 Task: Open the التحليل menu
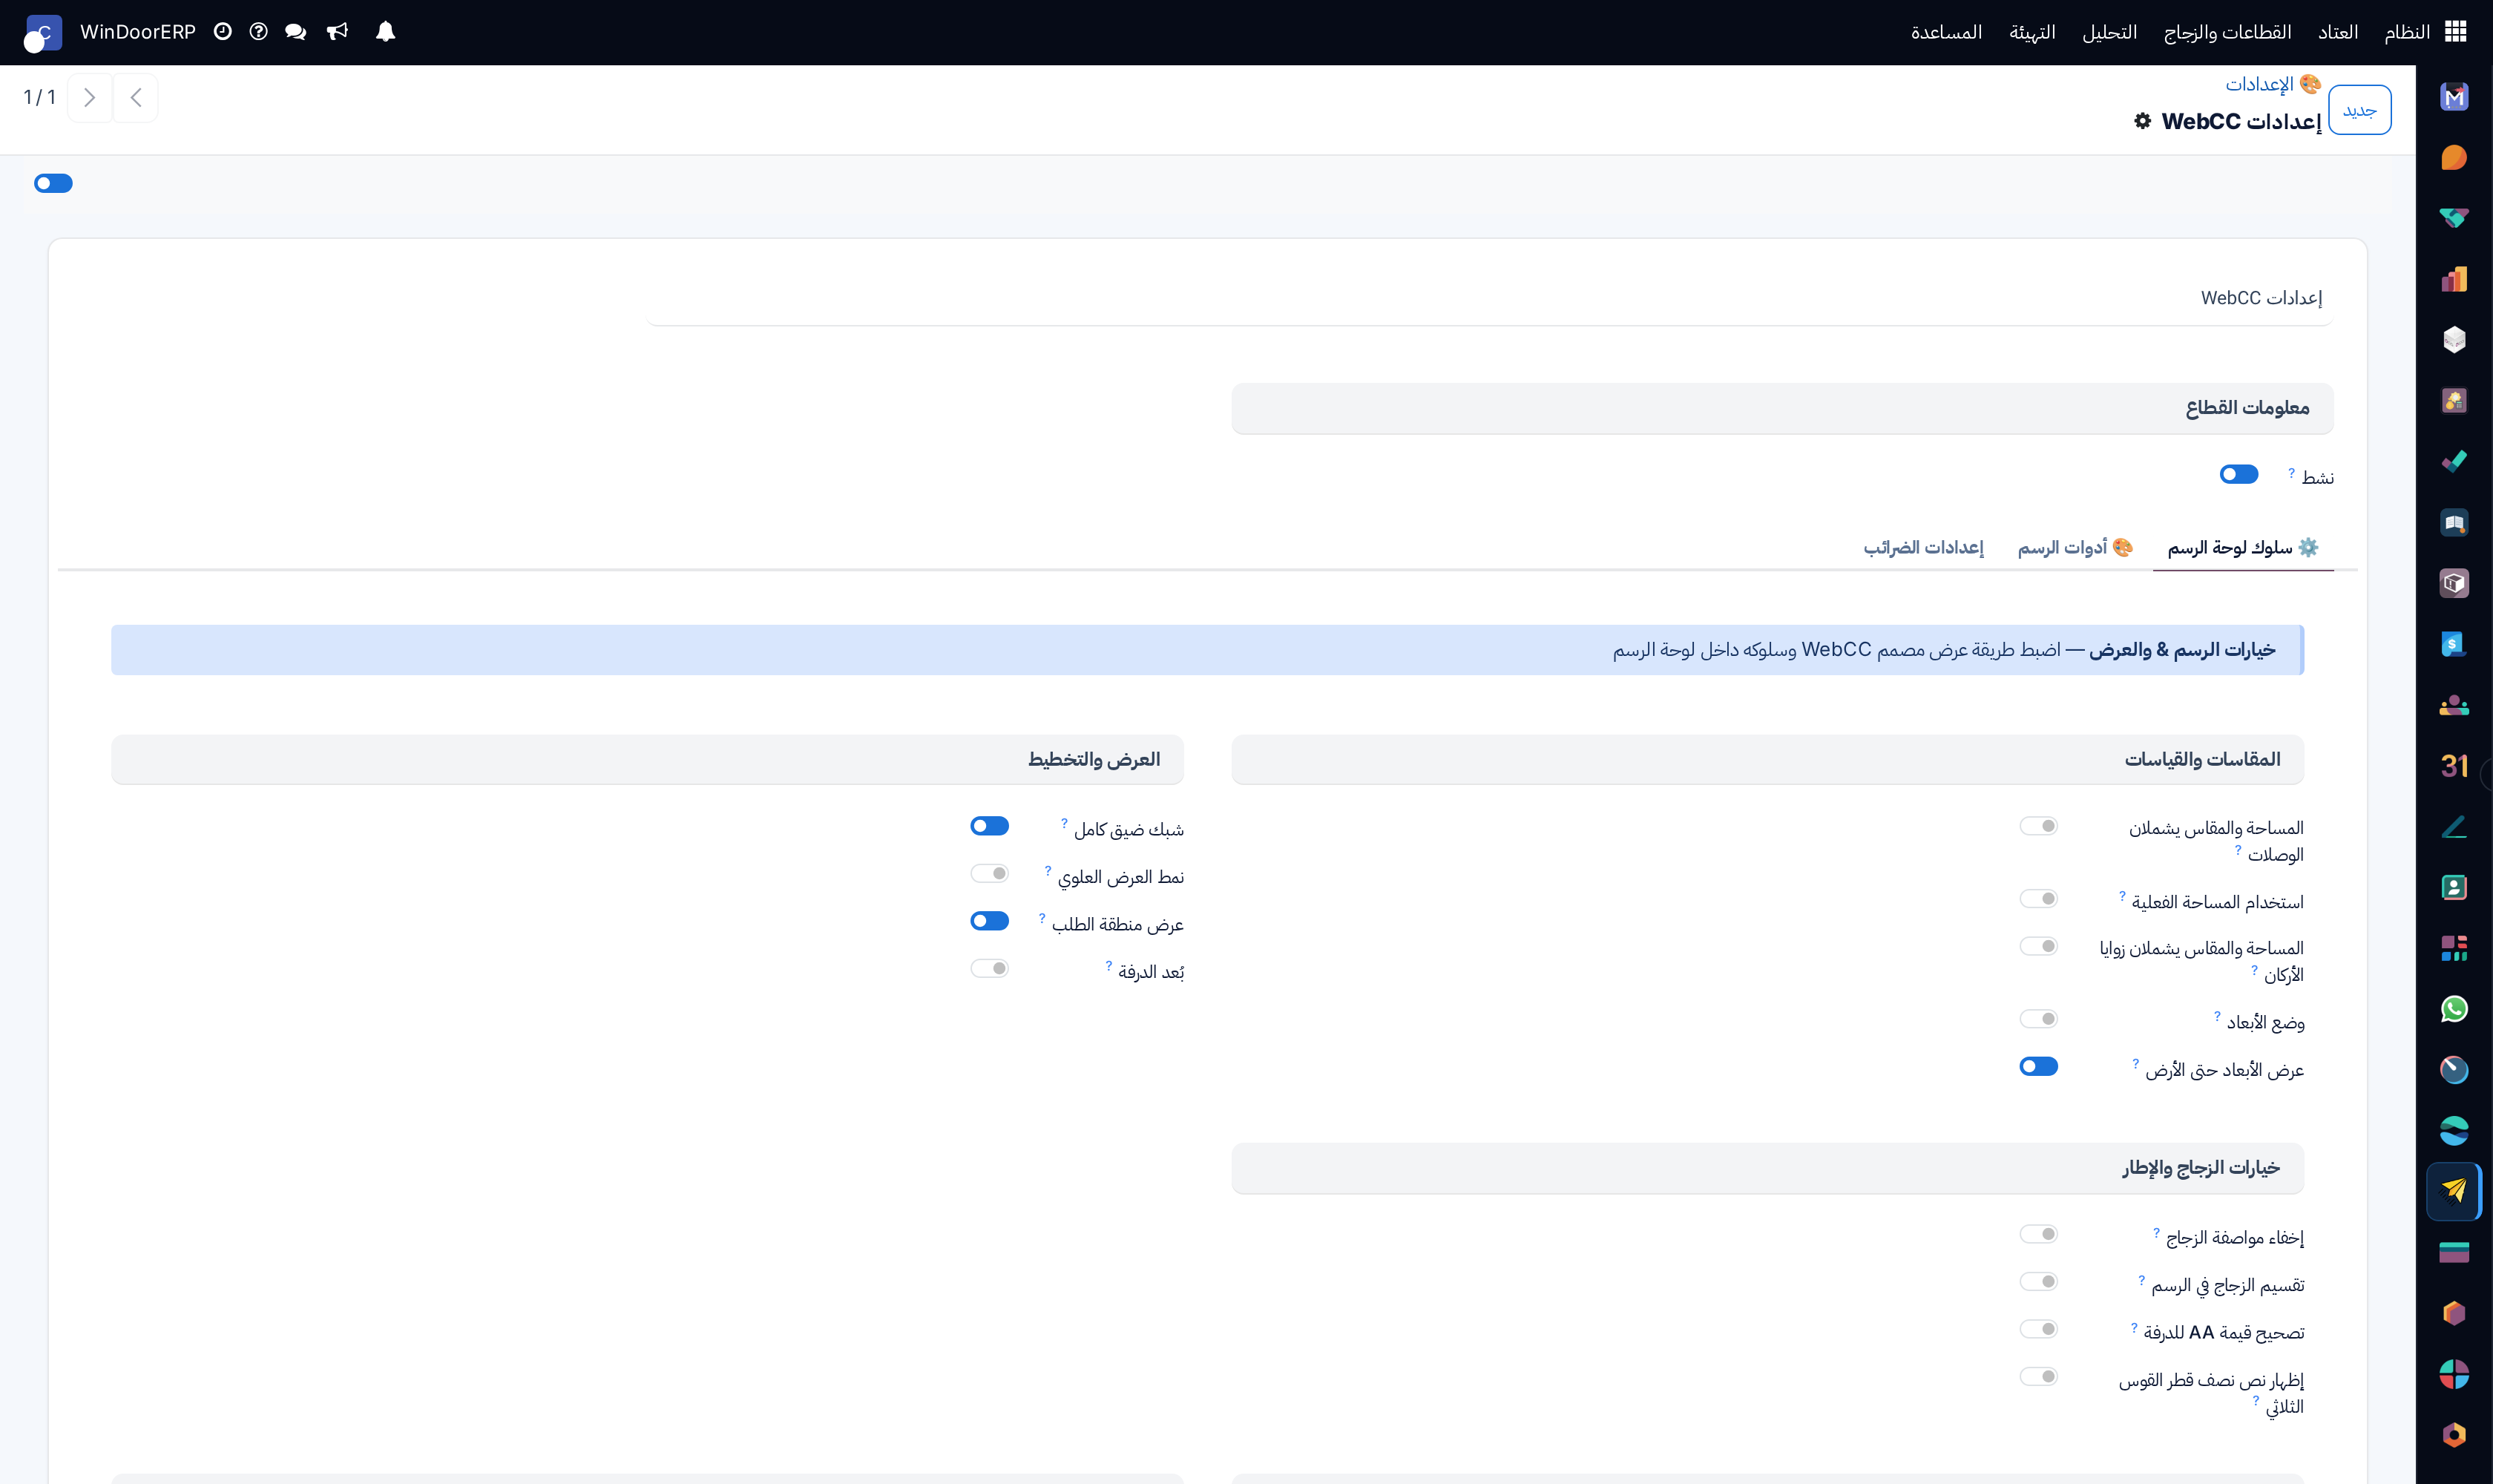tap(2109, 32)
